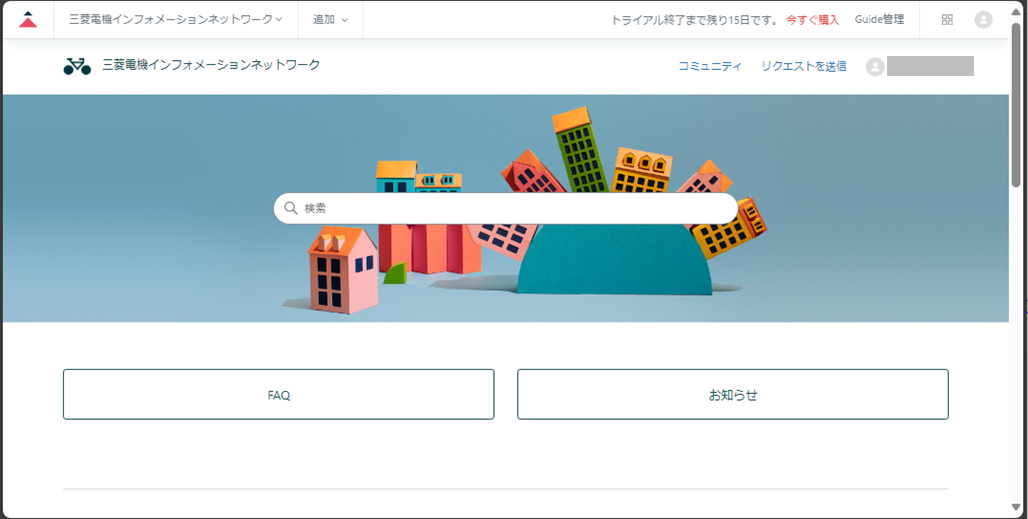The image size is (1028, 519).
Task: Click the scroll-down arrow on the scrollbar
Action: coord(1017,510)
